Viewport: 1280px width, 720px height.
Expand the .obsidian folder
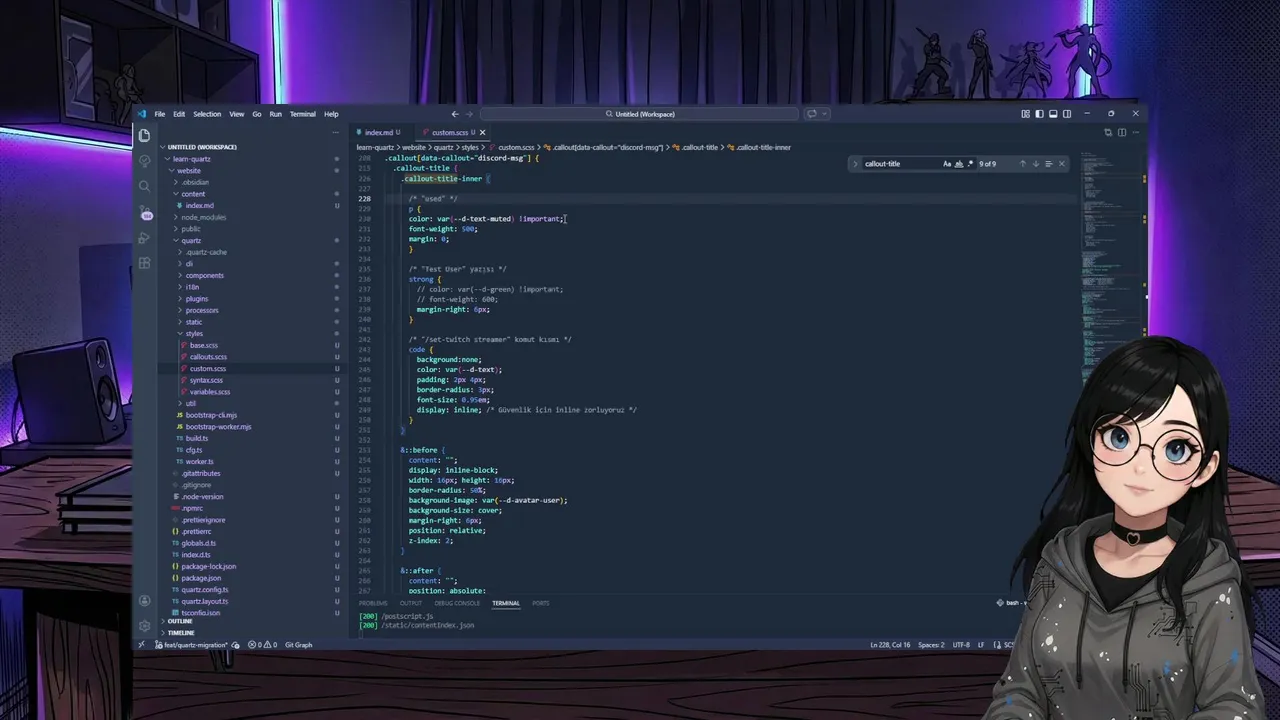coord(195,182)
